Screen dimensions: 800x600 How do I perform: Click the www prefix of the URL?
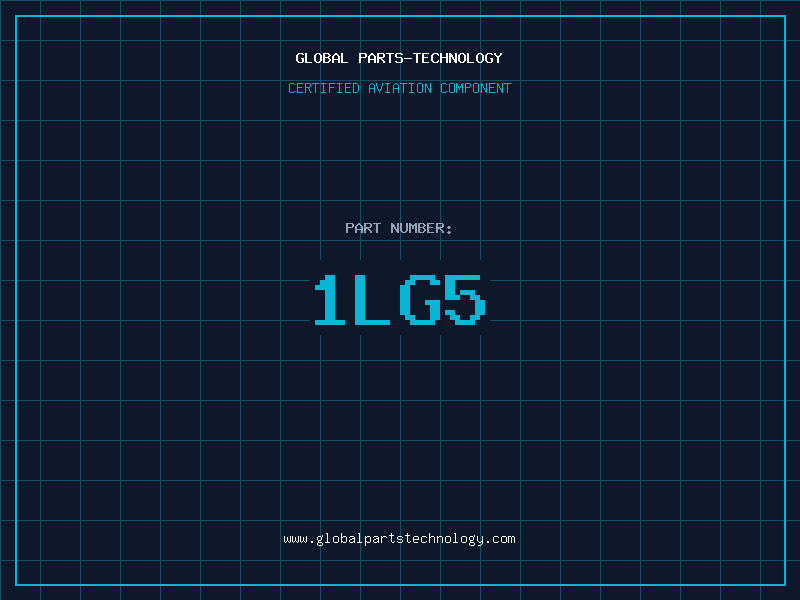(295, 539)
